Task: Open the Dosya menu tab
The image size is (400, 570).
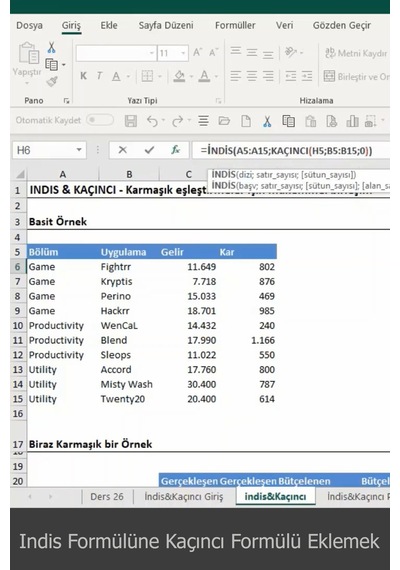Action: pyautogui.click(x=29, y=25)
